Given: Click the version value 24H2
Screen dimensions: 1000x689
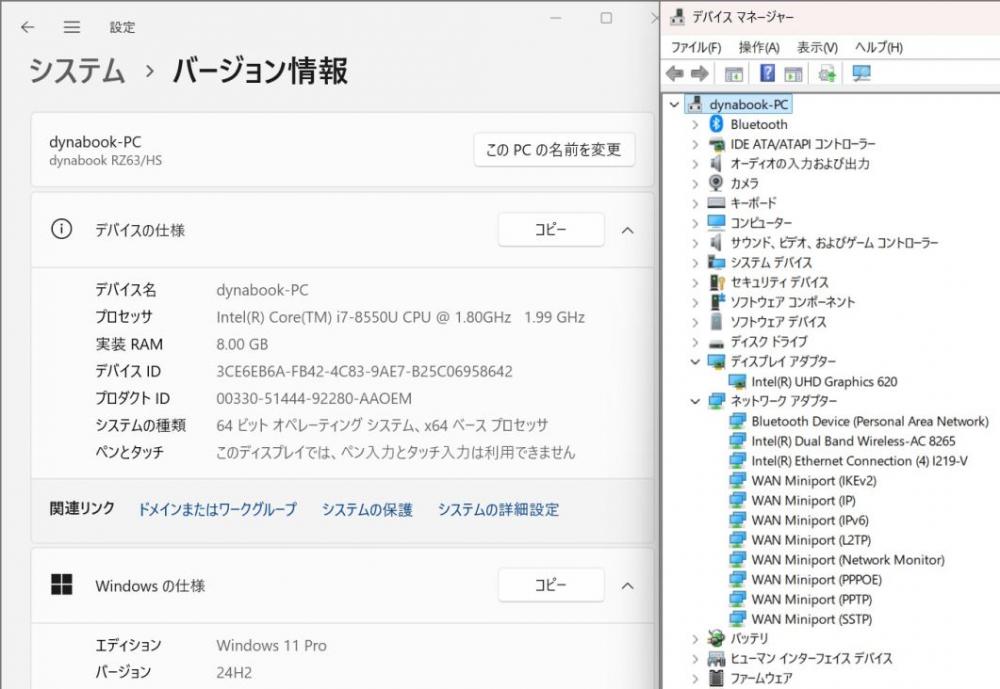Looking at the screenshot, I should click(234, 672).
